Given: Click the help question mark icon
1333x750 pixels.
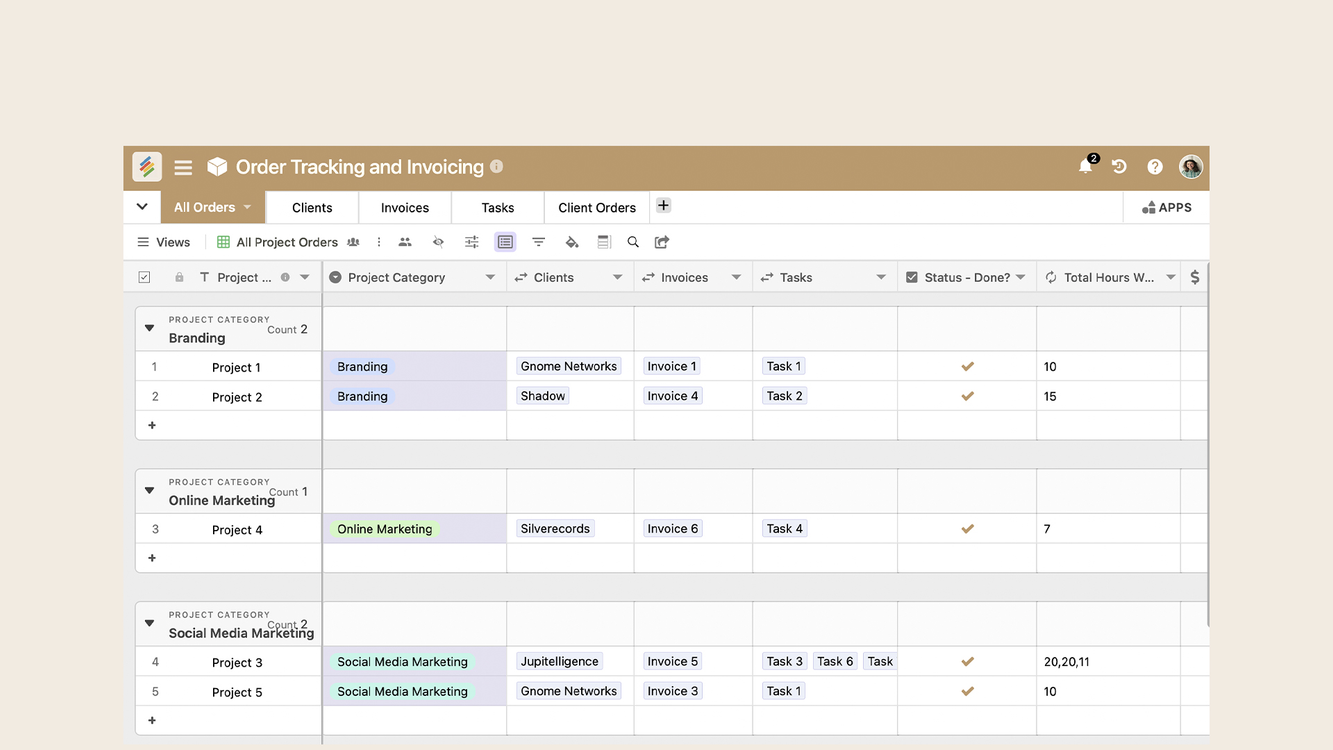Looking at the screenshot, I should 1155,167.
